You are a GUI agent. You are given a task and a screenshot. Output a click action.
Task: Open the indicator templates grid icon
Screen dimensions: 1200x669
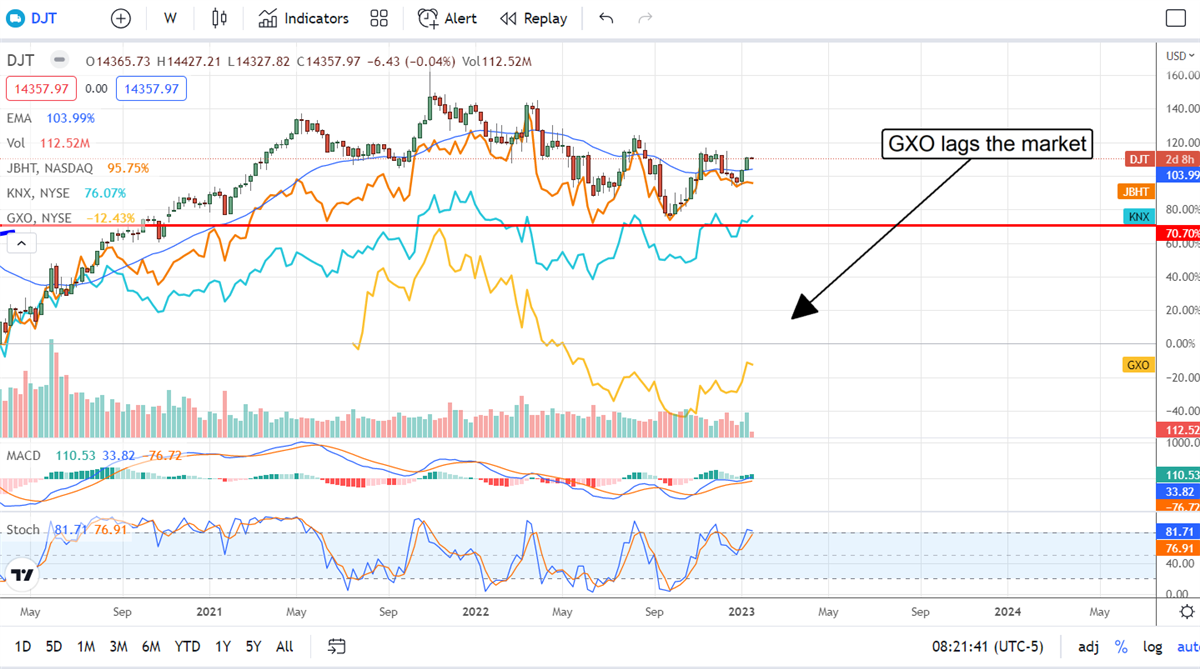[x=379, y=18]
